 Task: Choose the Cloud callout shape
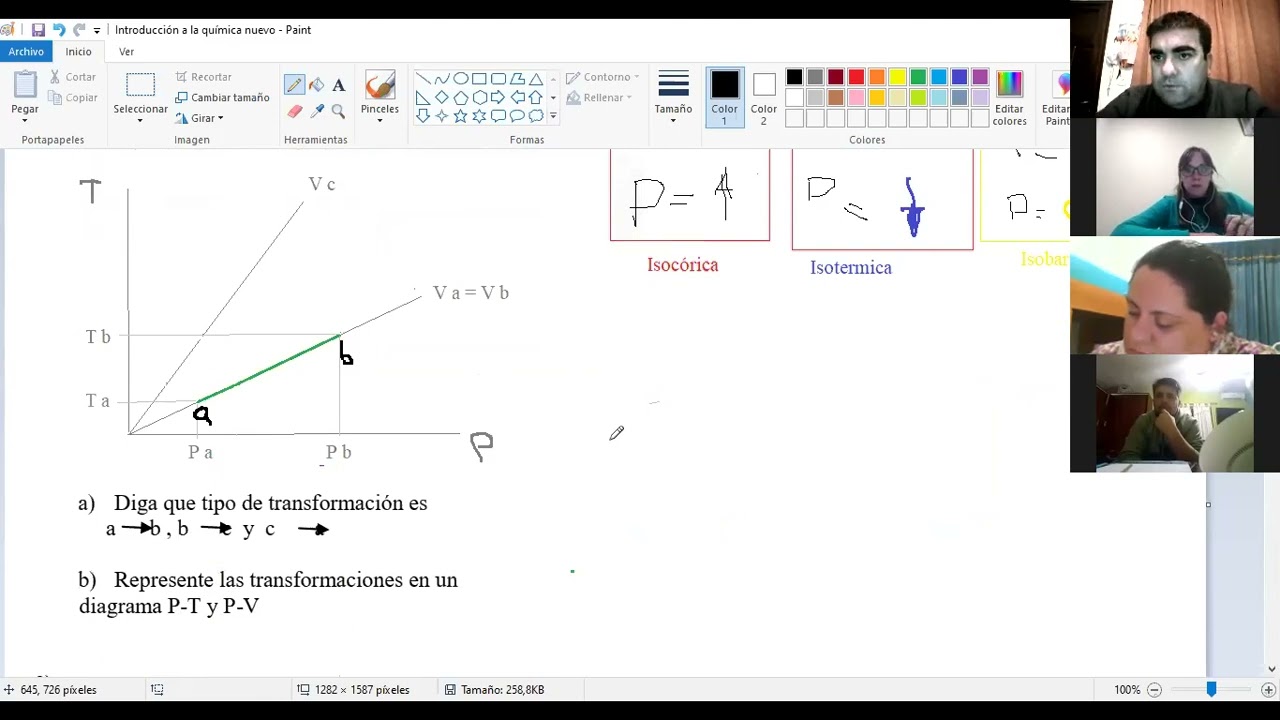[537, 116]
